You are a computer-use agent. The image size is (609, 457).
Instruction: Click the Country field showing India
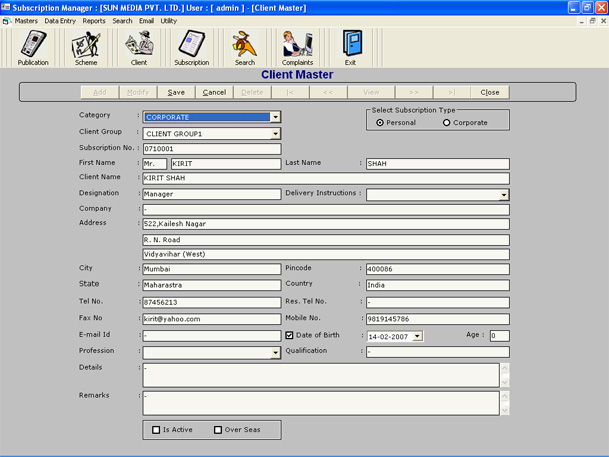tap(438, 285)
